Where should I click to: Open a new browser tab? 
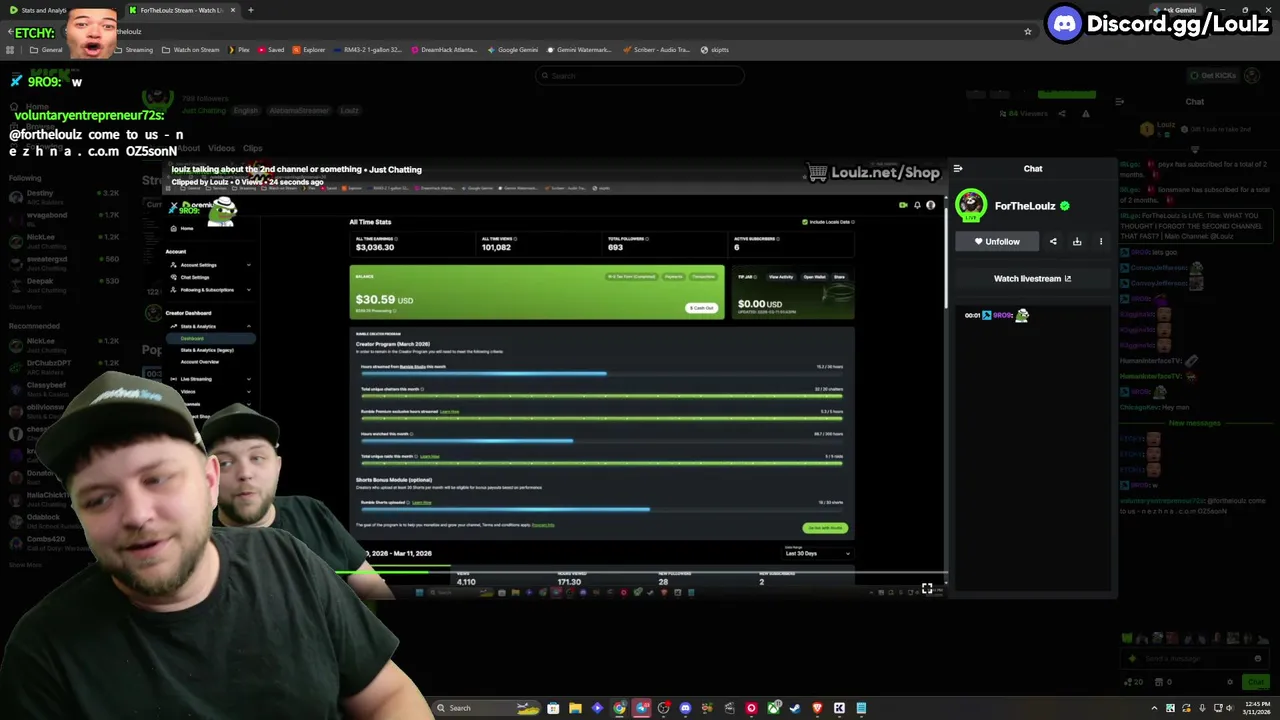pos(250,10)
